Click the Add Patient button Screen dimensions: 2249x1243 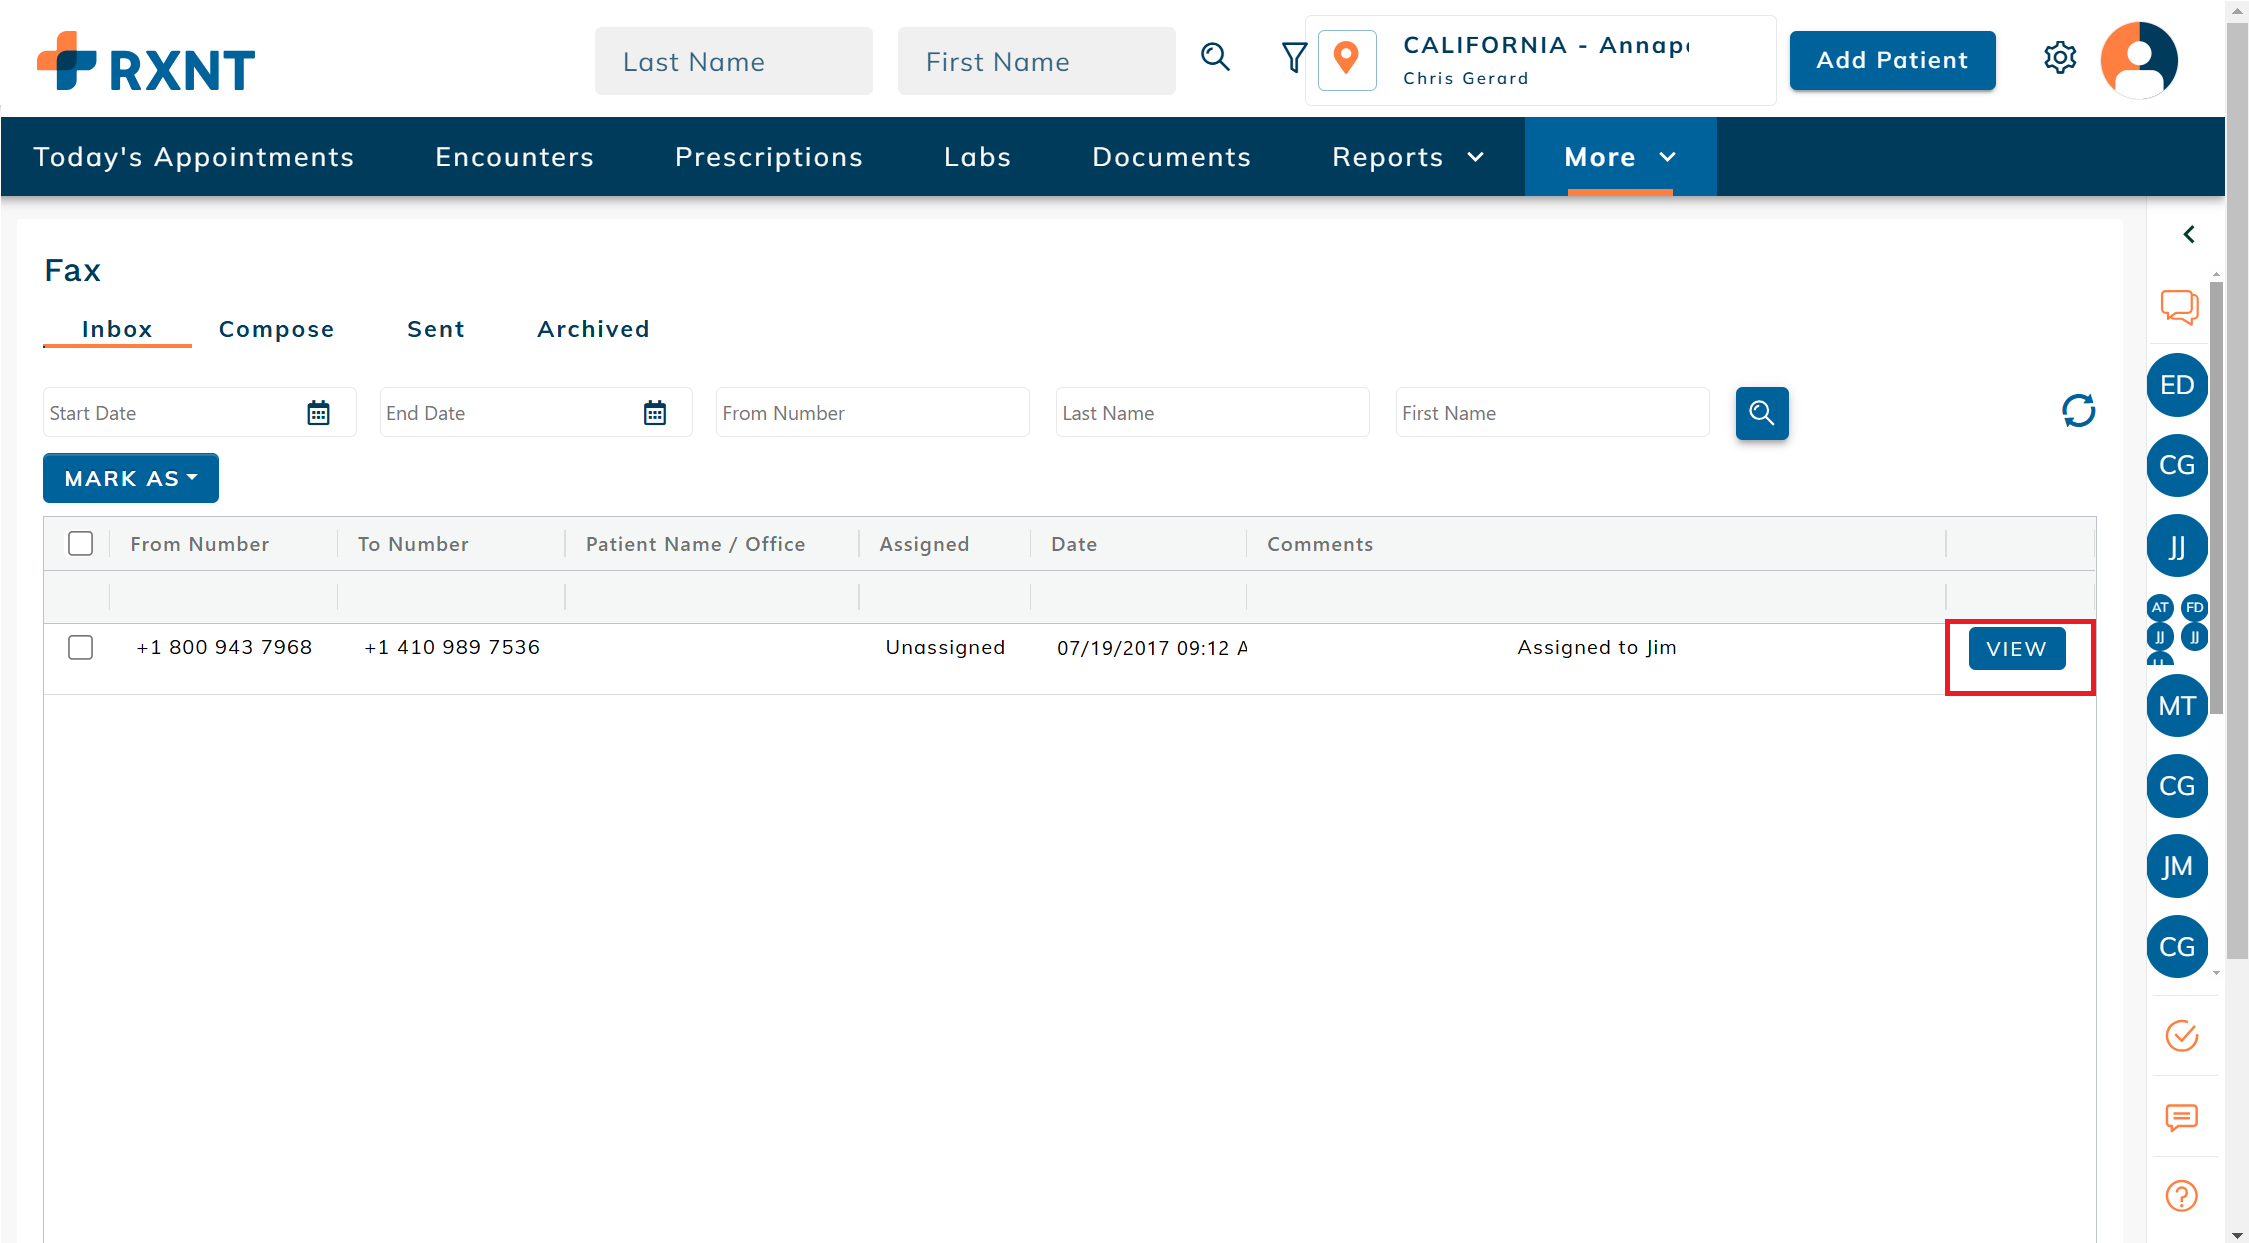click(x=1892, y=60)
